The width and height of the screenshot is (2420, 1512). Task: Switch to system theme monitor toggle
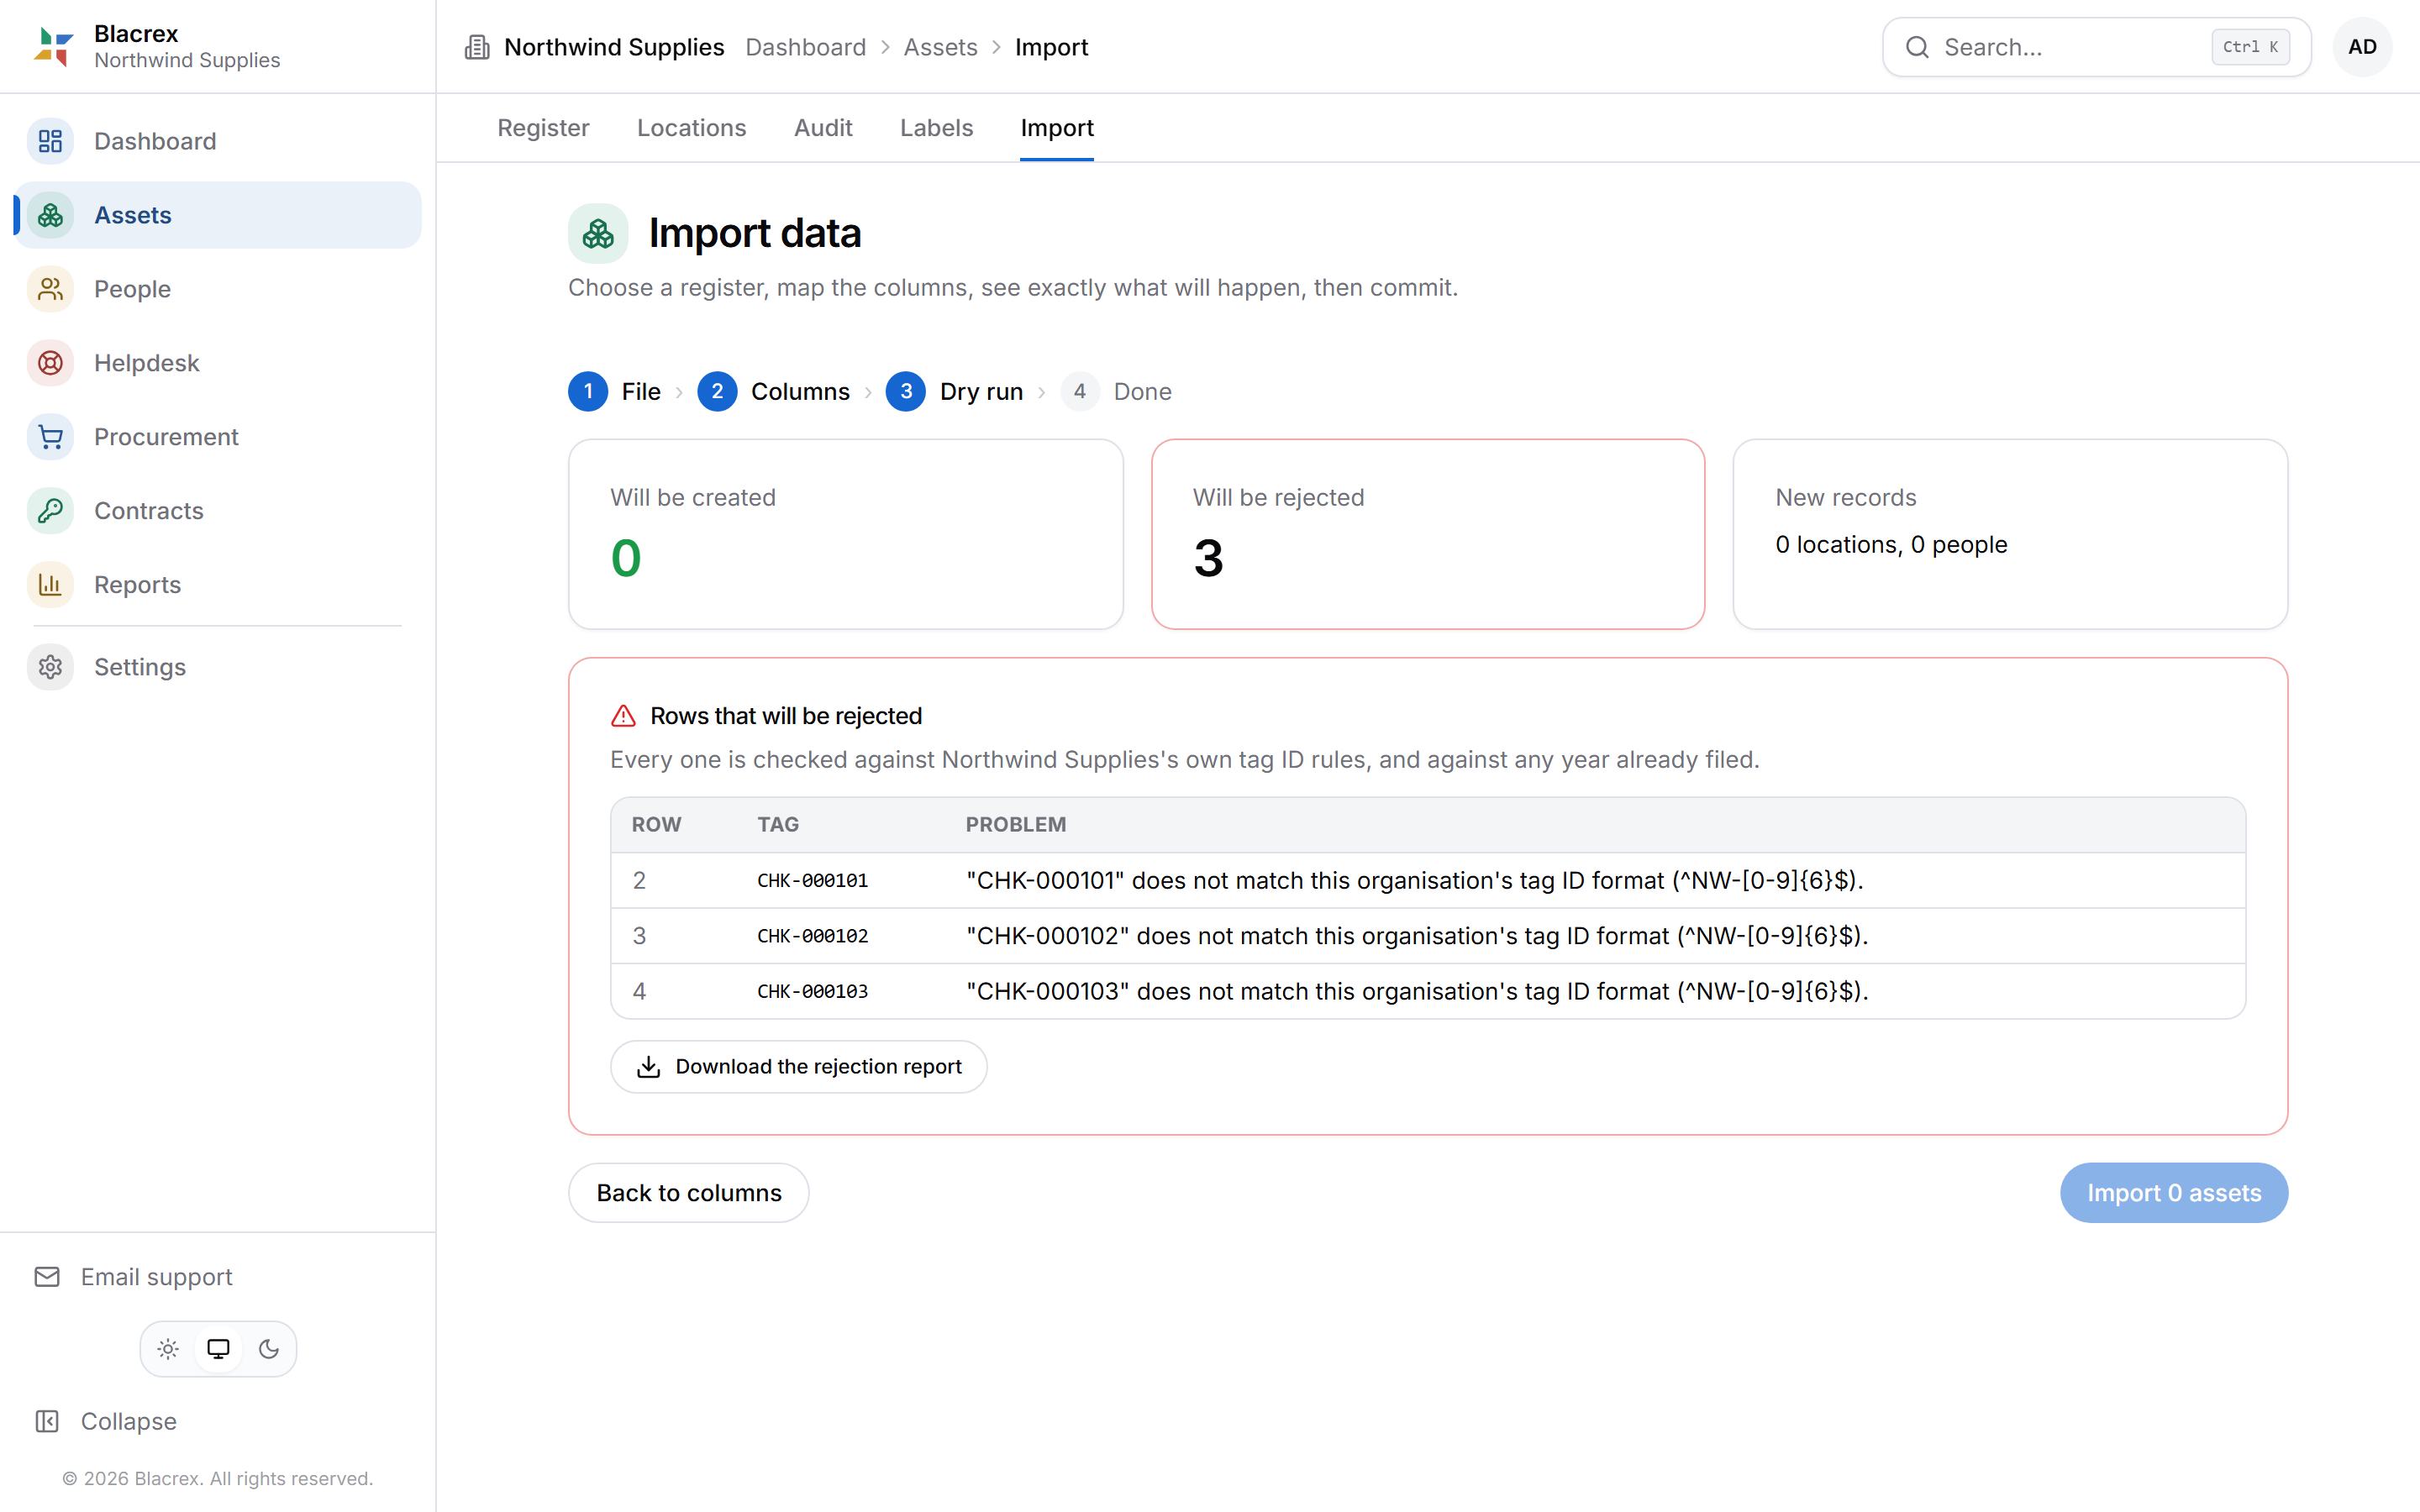[218, 1349]
